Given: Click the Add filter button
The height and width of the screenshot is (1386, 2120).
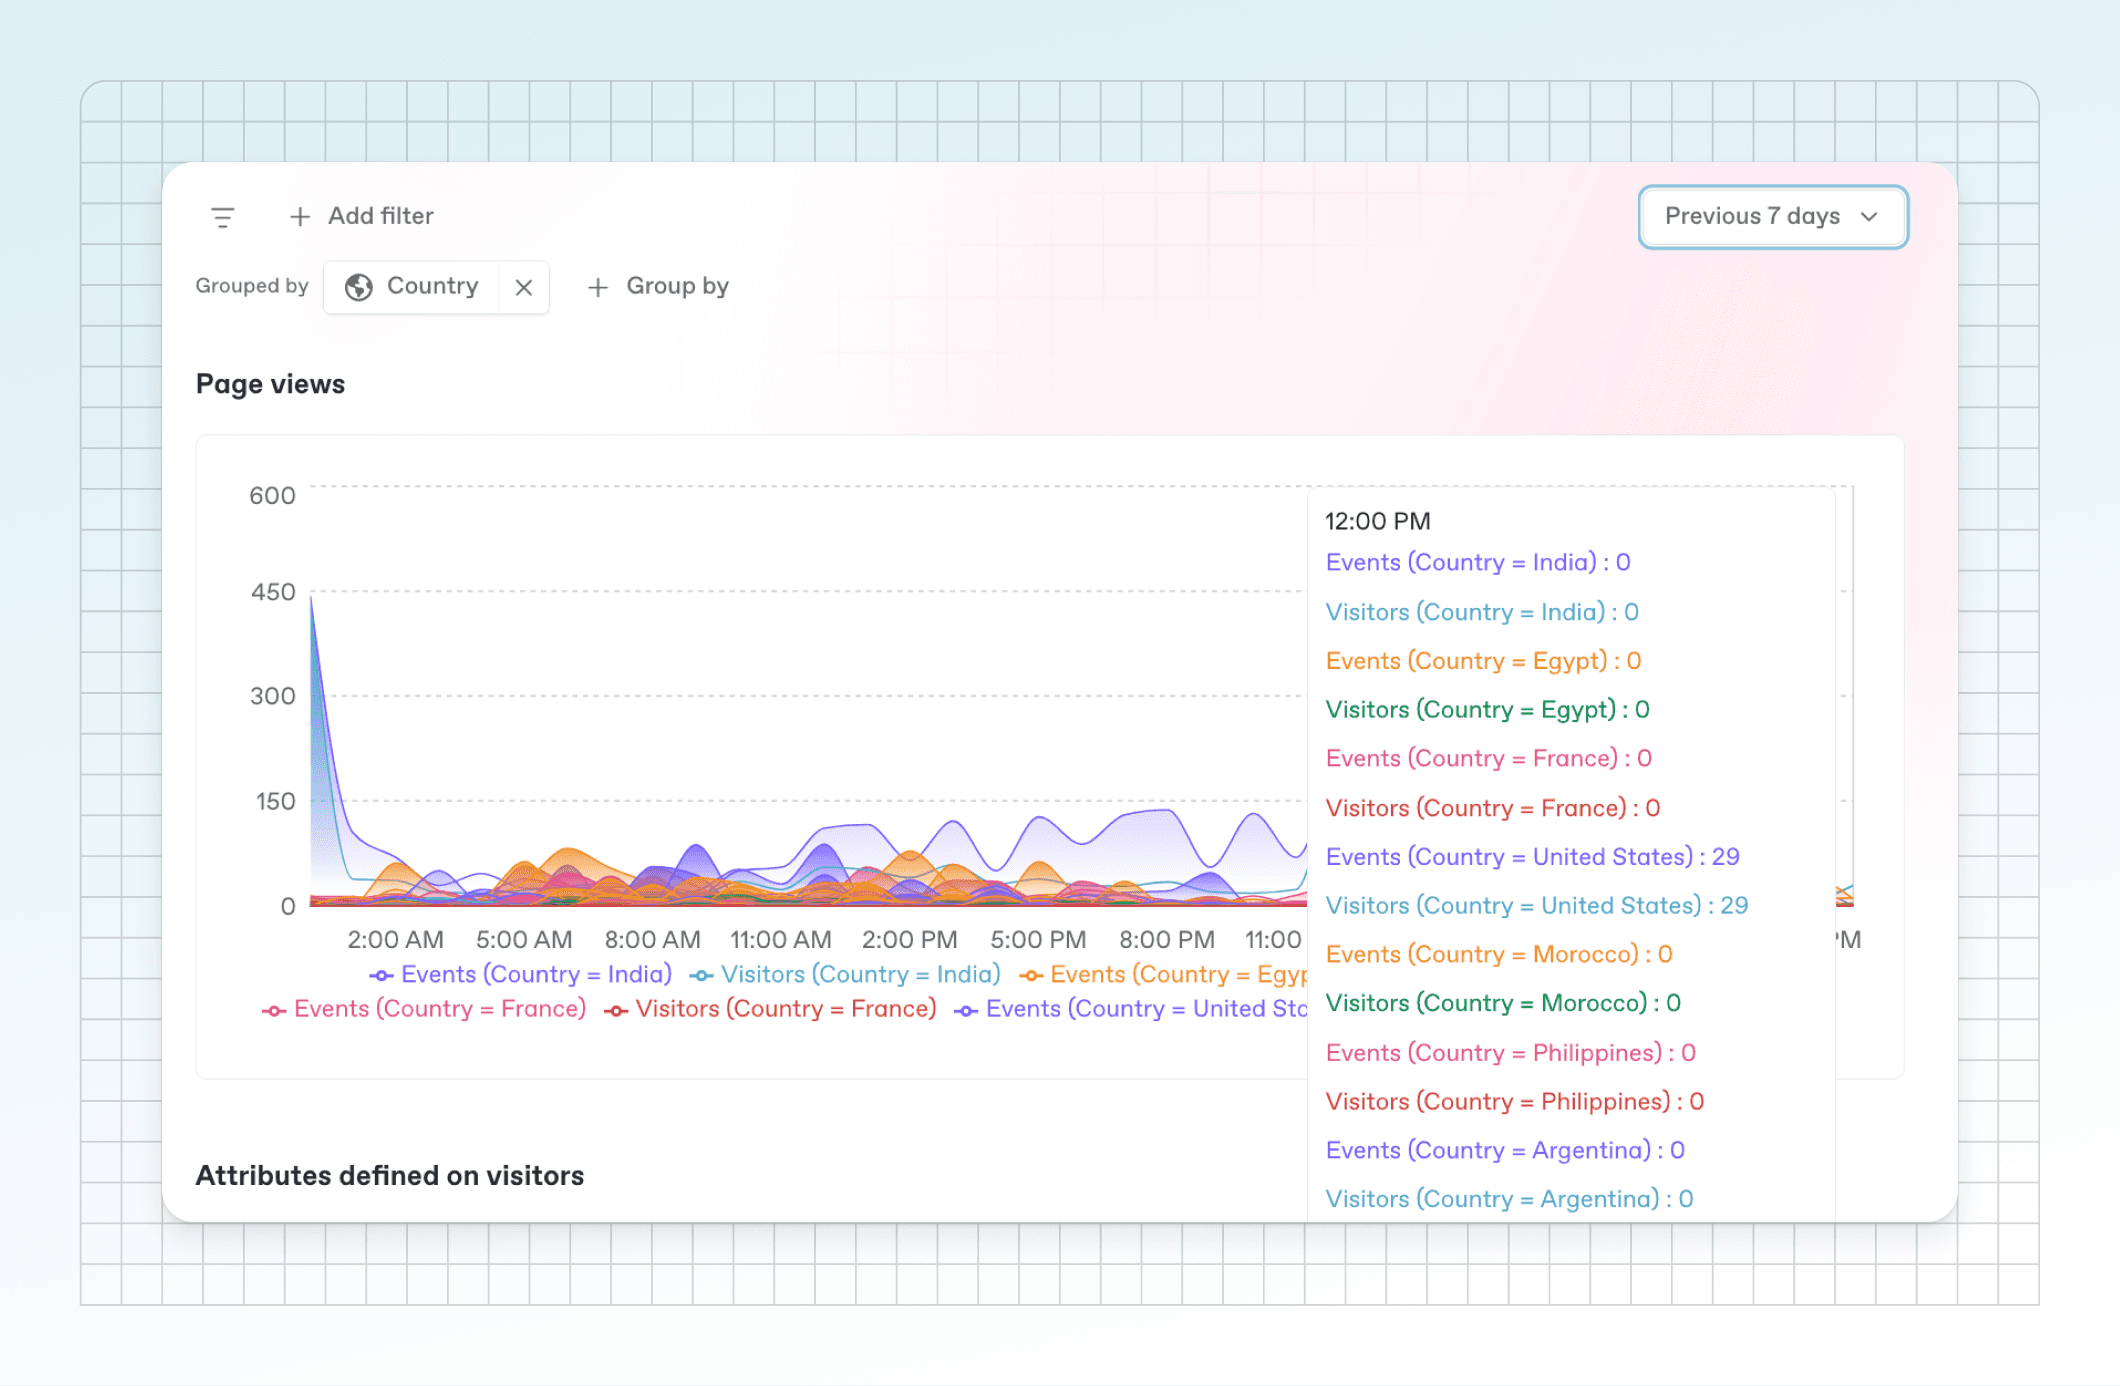Looking at the screenshot, I should pyautogui.click(x=361, y=216).
